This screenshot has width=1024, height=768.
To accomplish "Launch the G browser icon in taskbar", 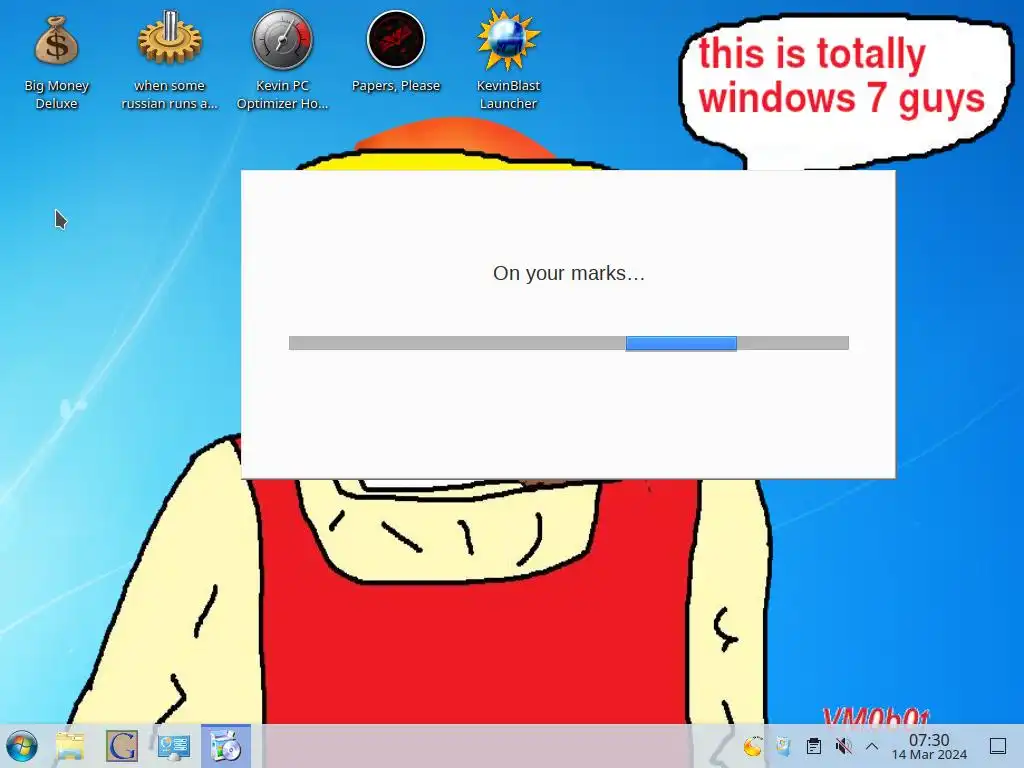I will click(122, 746).
